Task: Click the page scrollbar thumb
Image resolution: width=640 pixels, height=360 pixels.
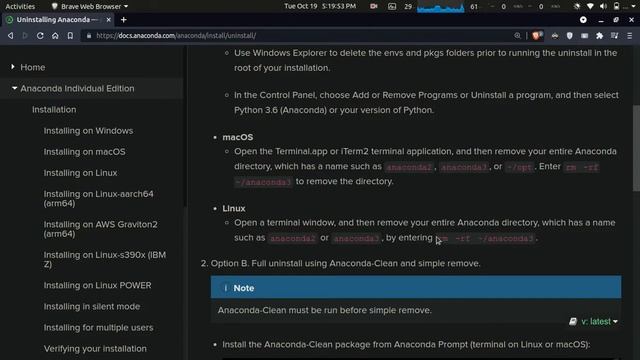Action: (x=636, y=148)
